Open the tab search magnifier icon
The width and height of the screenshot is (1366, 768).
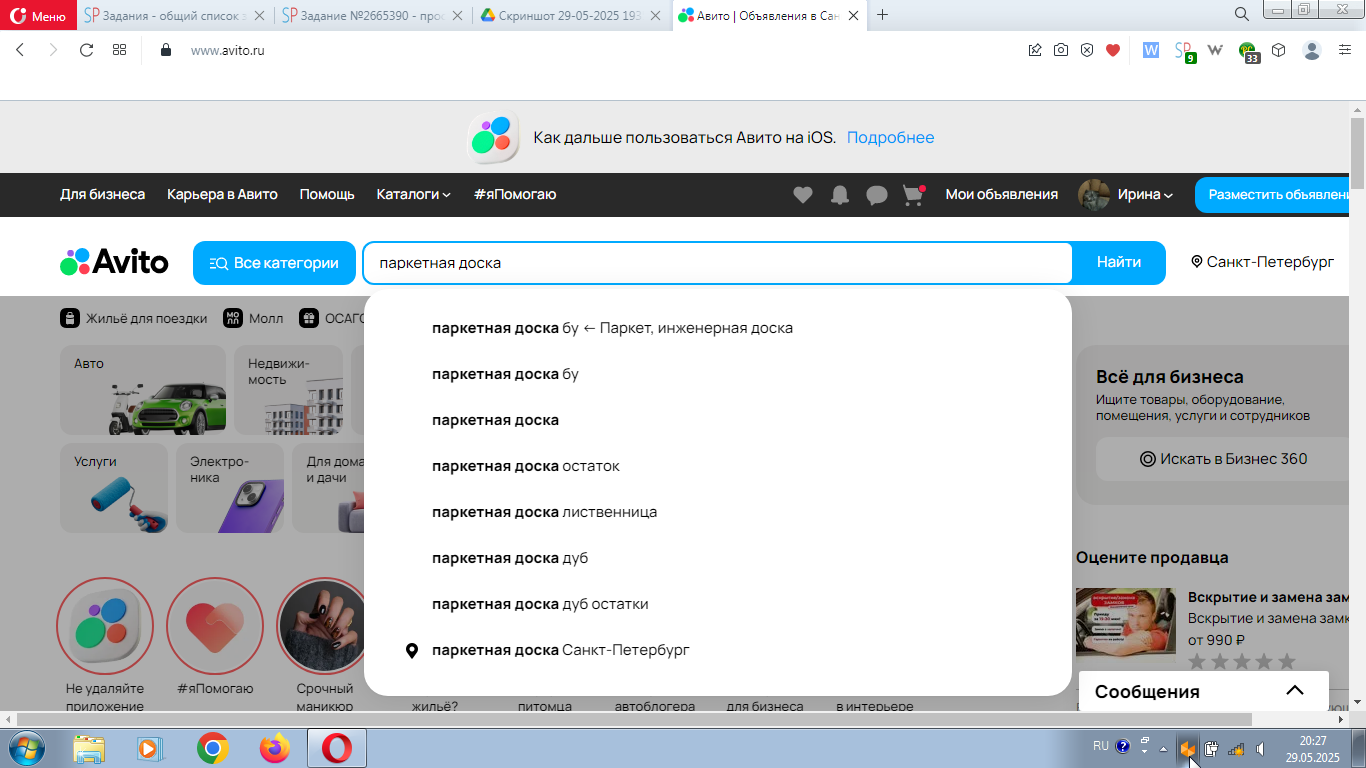tap(1241, 14)
